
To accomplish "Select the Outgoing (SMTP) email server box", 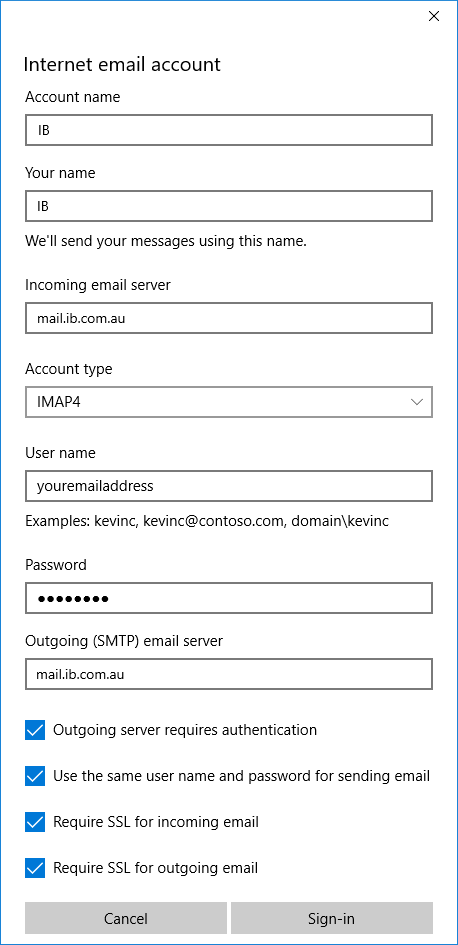I will pos(229,674).
